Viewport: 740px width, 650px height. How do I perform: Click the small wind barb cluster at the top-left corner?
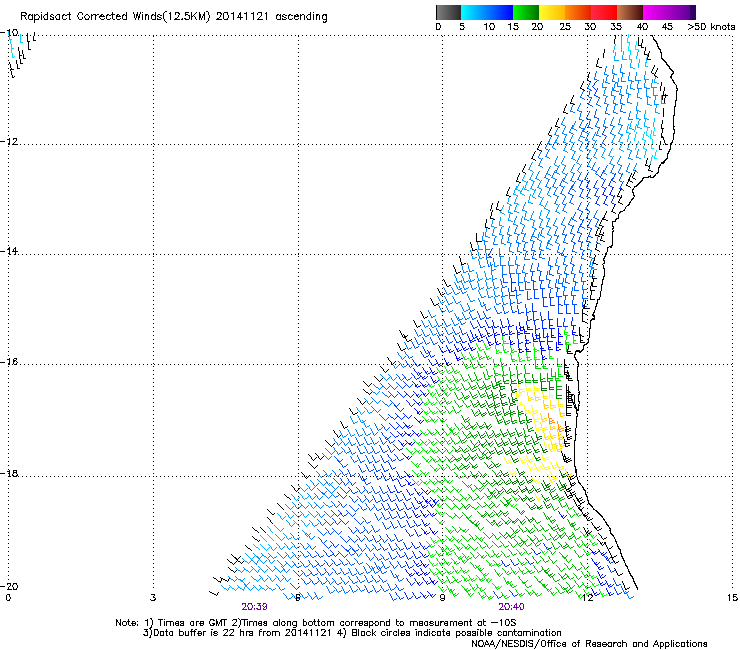20,53
